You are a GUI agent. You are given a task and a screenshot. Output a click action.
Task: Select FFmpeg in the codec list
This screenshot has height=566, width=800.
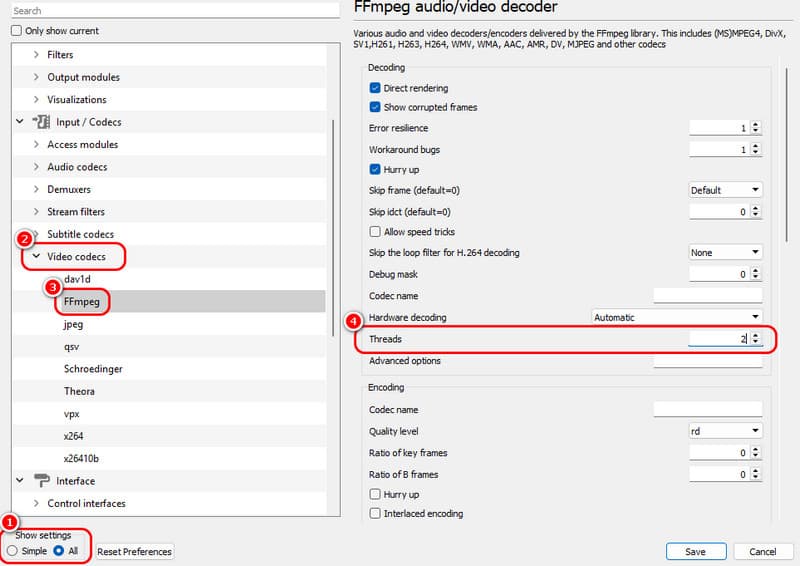(83, 301)
